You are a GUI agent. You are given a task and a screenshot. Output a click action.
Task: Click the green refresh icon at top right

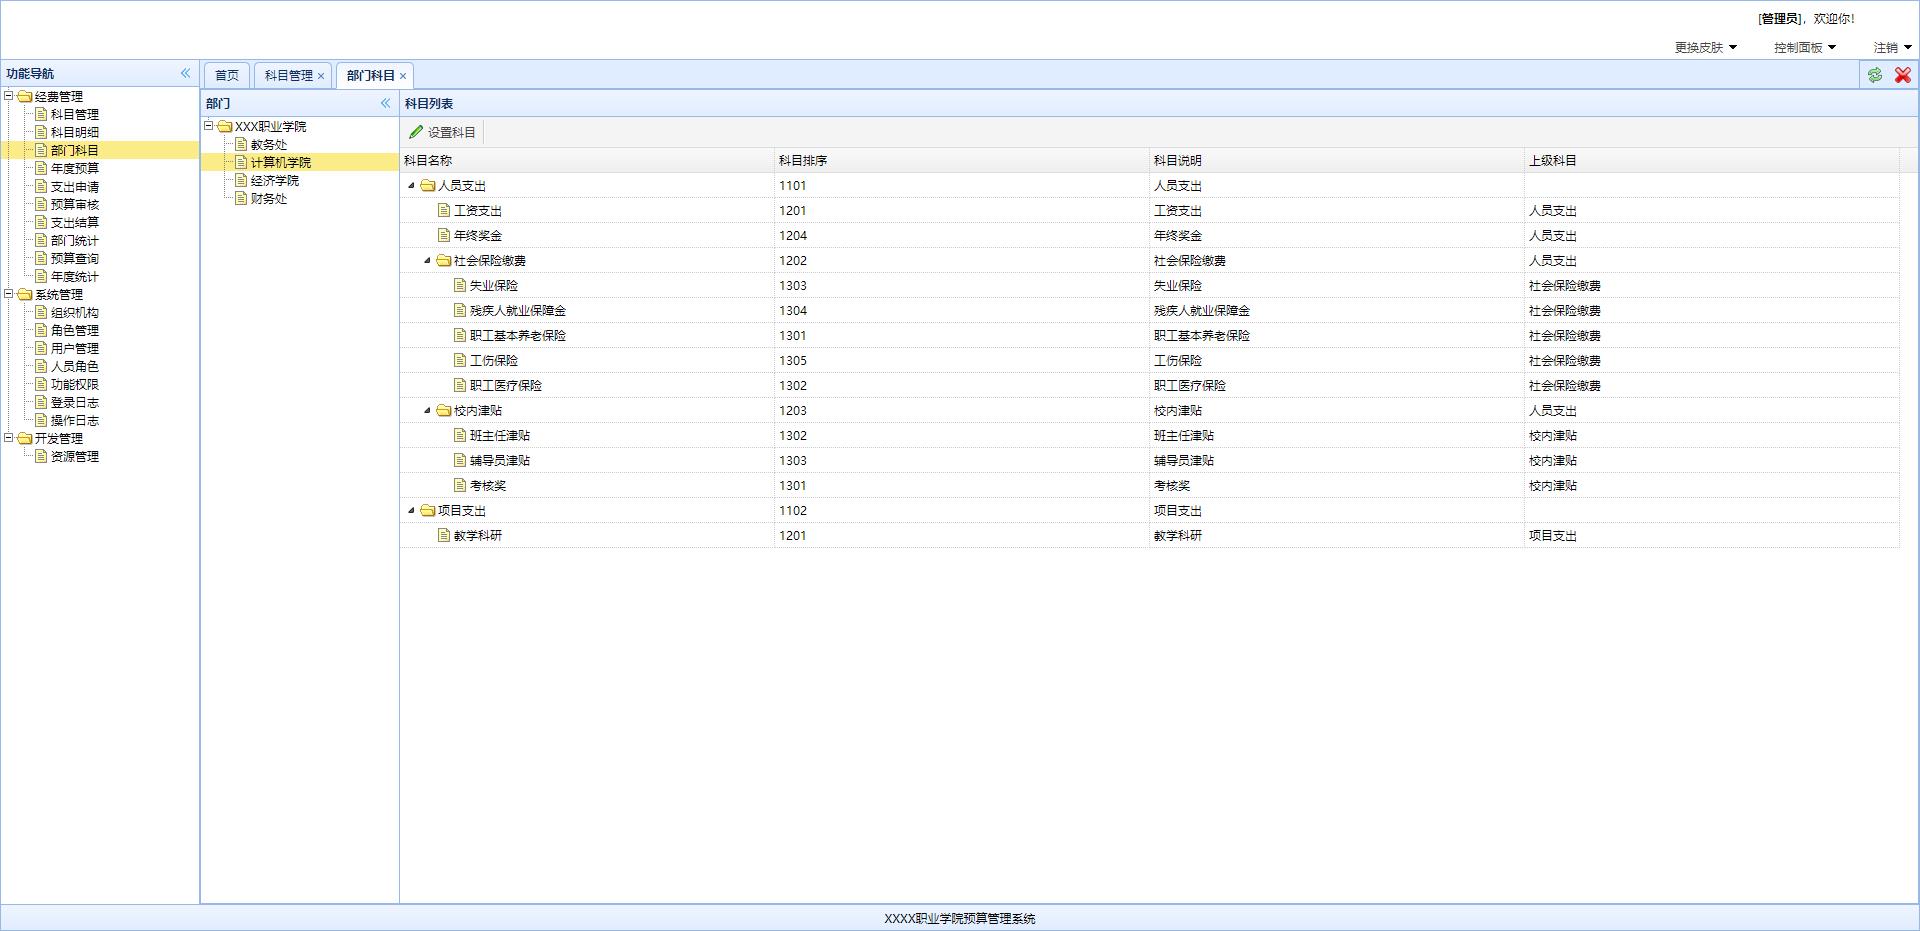[x=1874, y=75]
